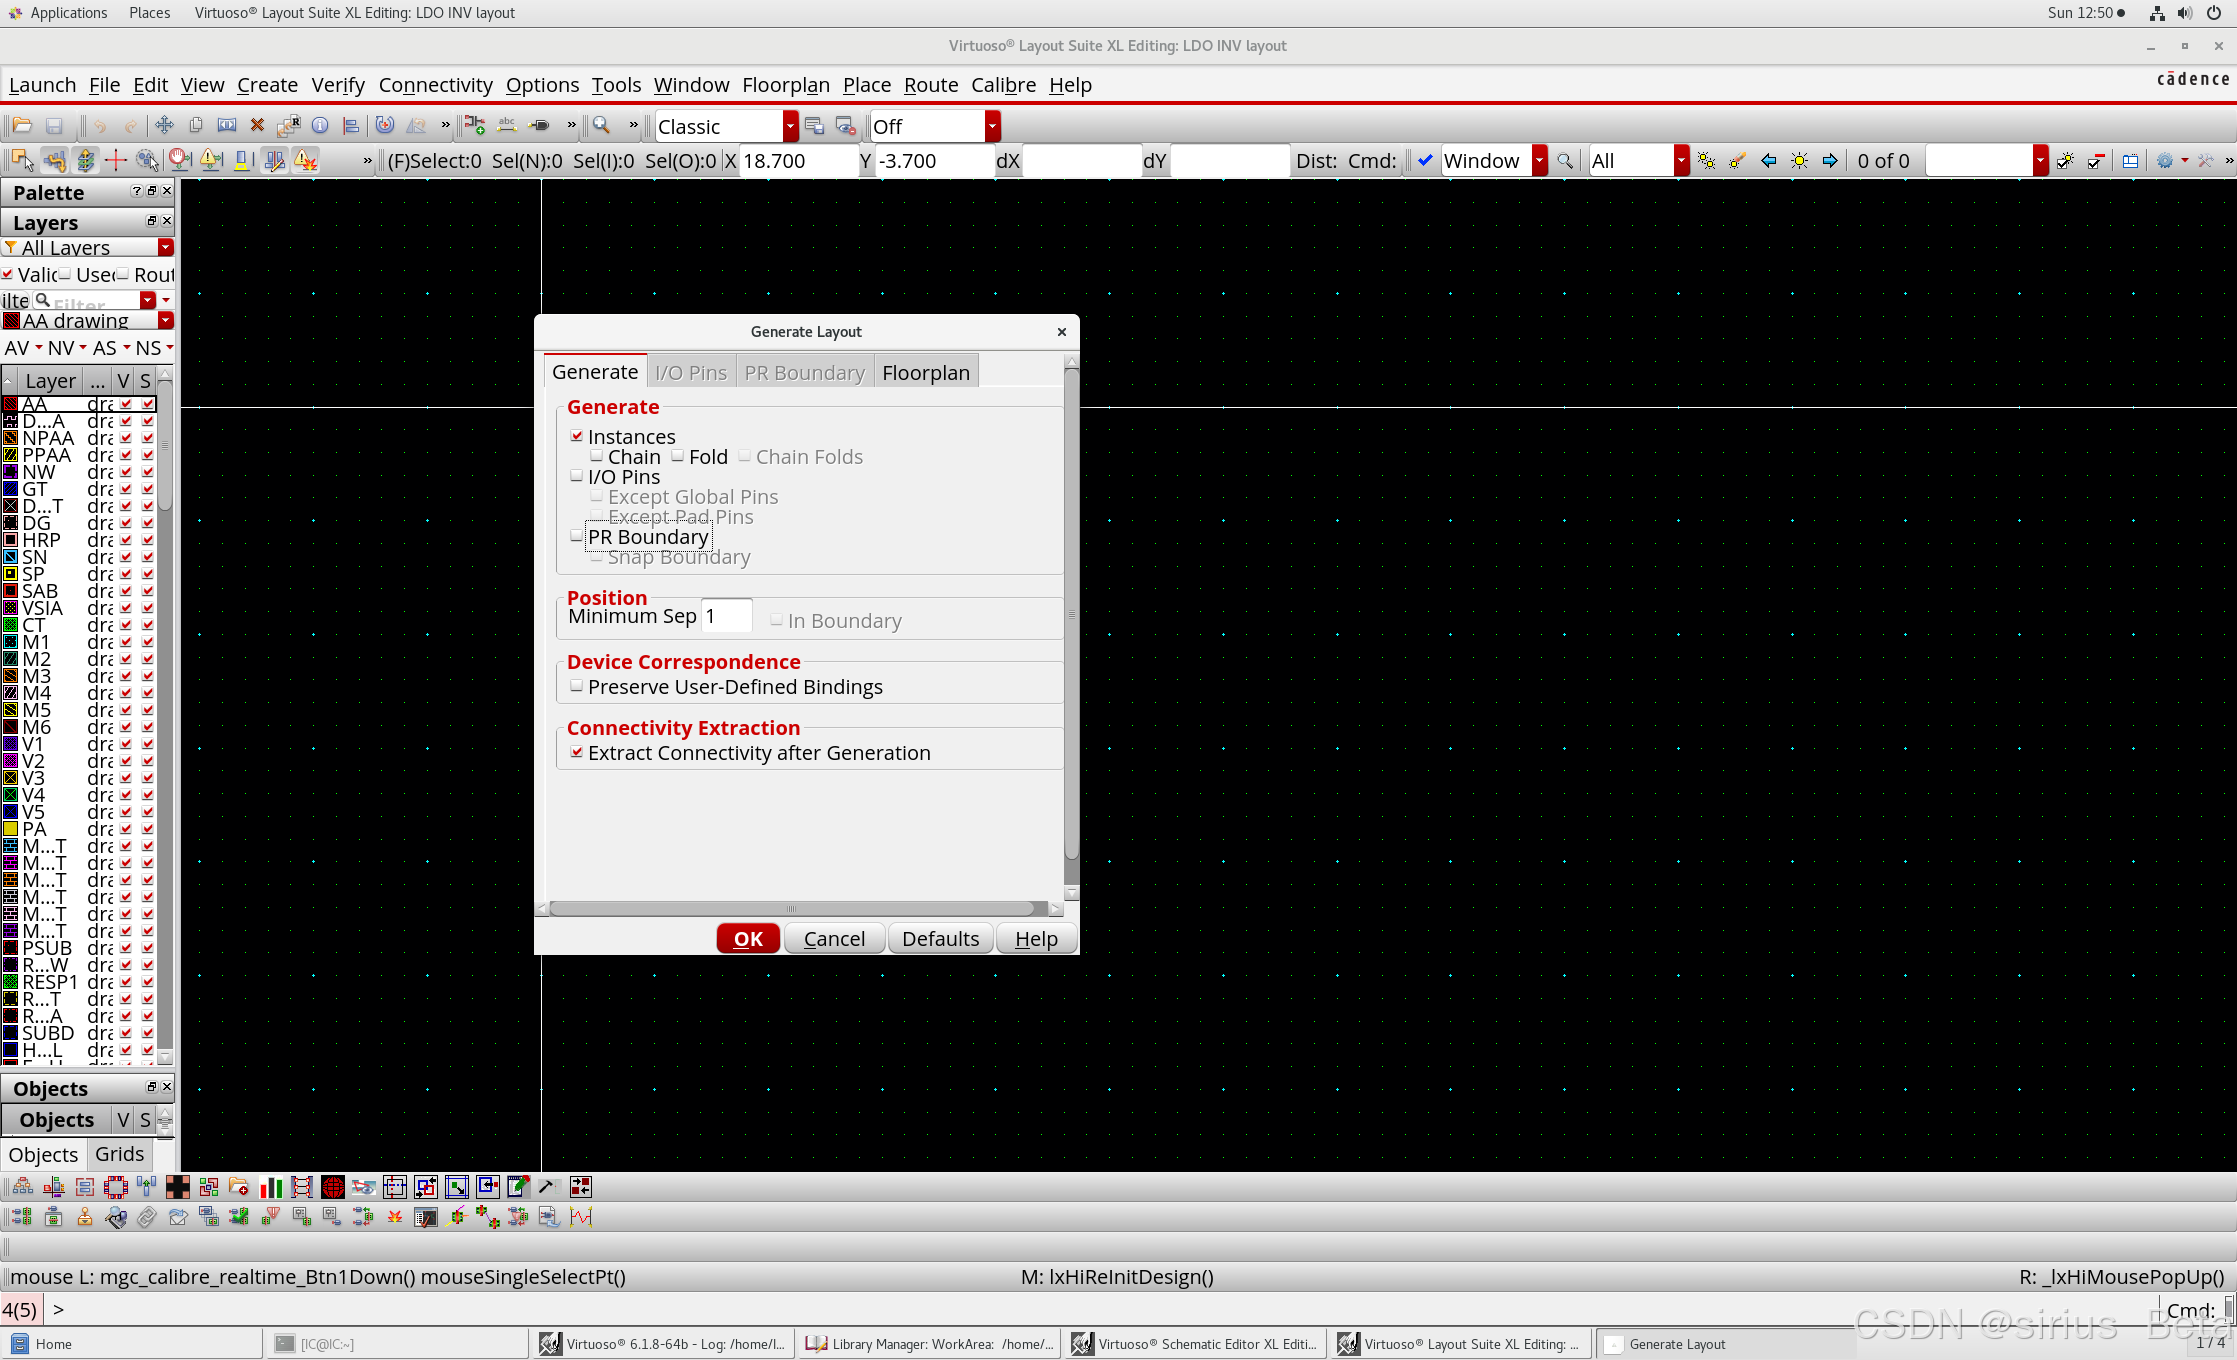Viewport: 2237px width, 1360px height.
Task: Click the Stretch tool icon
Action: click(227, 125)
